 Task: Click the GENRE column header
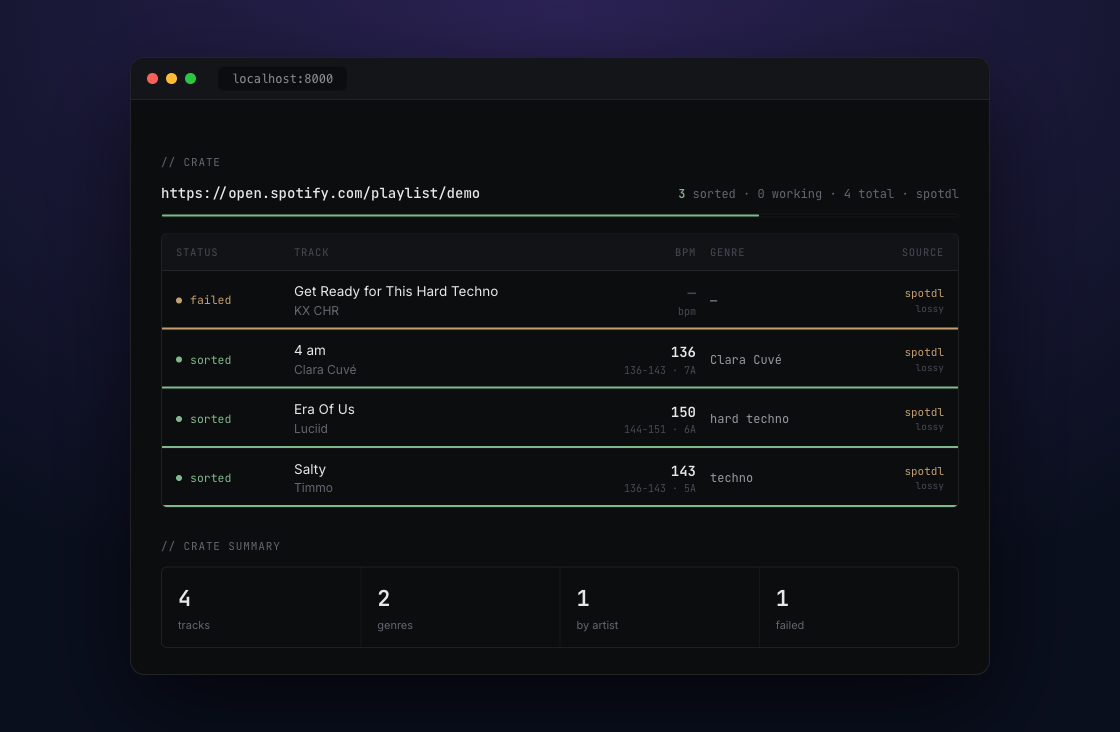pos(727,253)
